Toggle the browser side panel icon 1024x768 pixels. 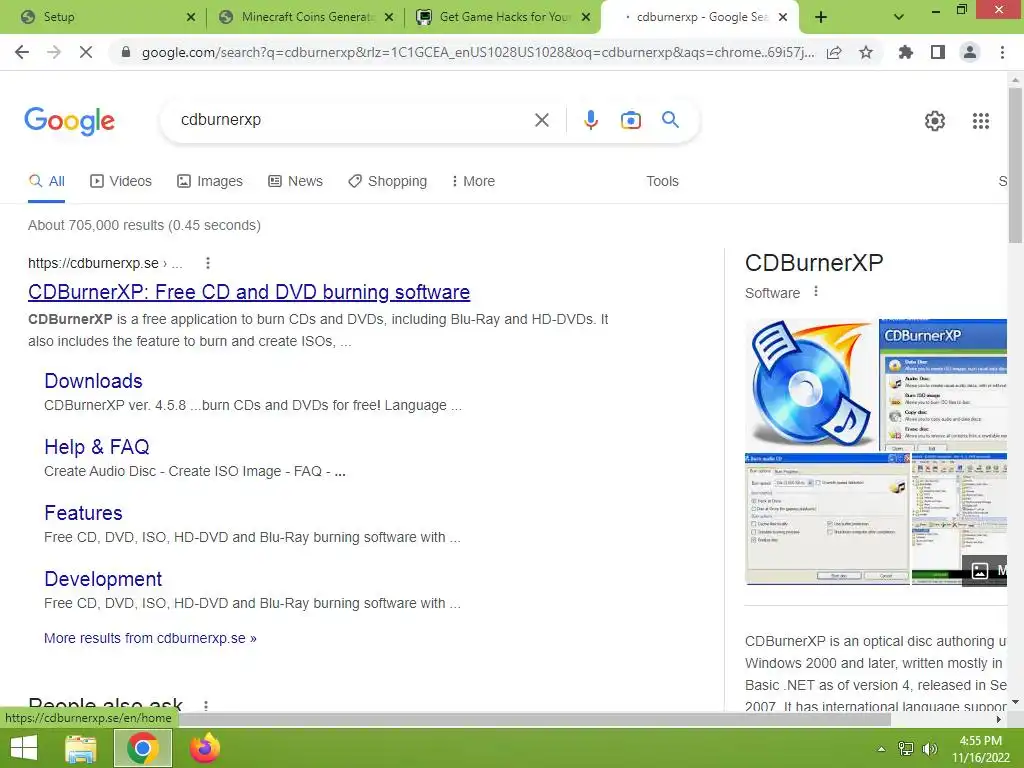click(x=938, y=52)
